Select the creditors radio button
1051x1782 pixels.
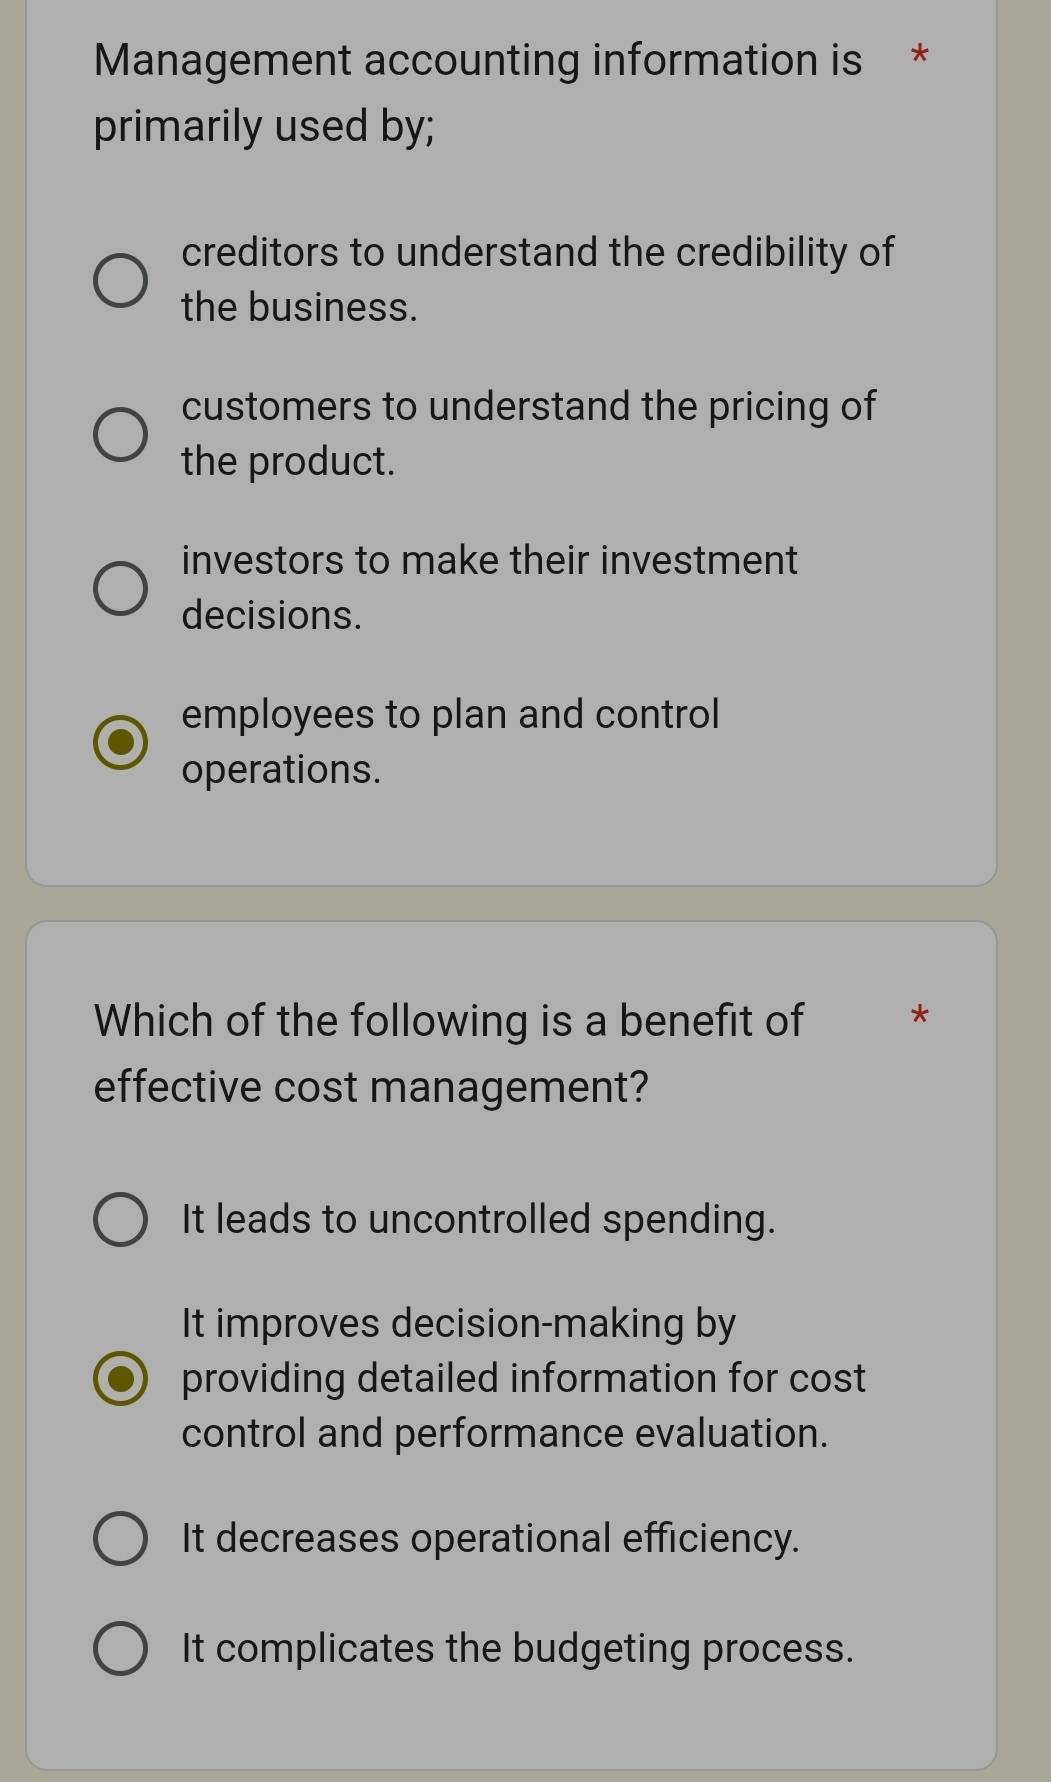pyautogui.click(x=120, y=281)
